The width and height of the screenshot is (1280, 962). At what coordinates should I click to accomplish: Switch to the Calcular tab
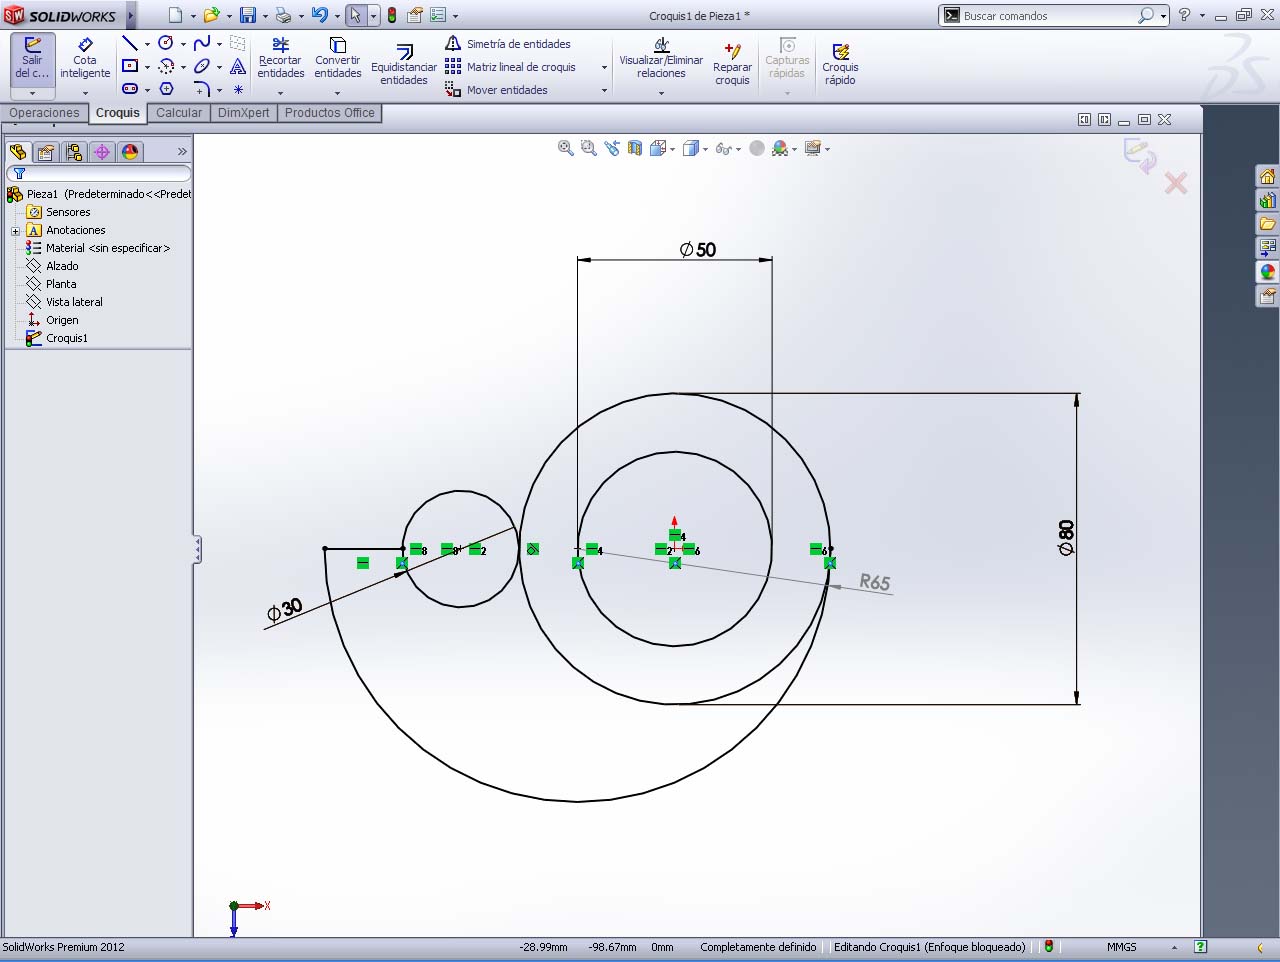coord(179,113)
